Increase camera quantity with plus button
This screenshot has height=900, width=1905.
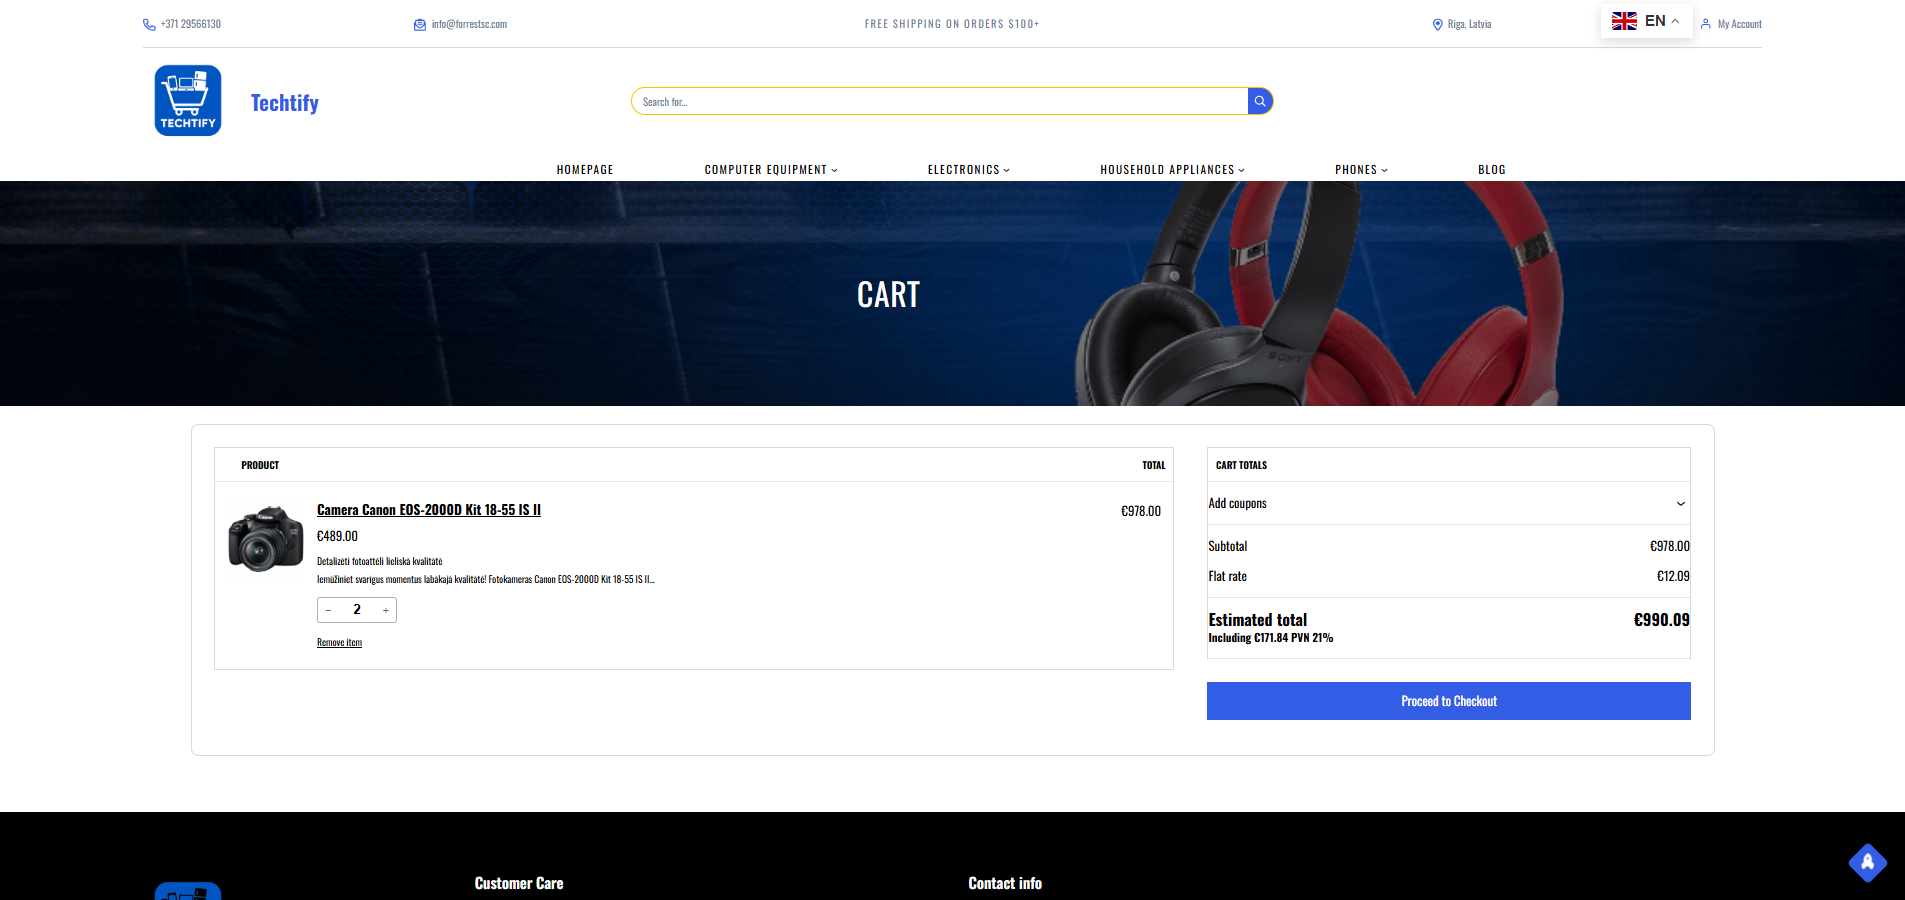385,610
